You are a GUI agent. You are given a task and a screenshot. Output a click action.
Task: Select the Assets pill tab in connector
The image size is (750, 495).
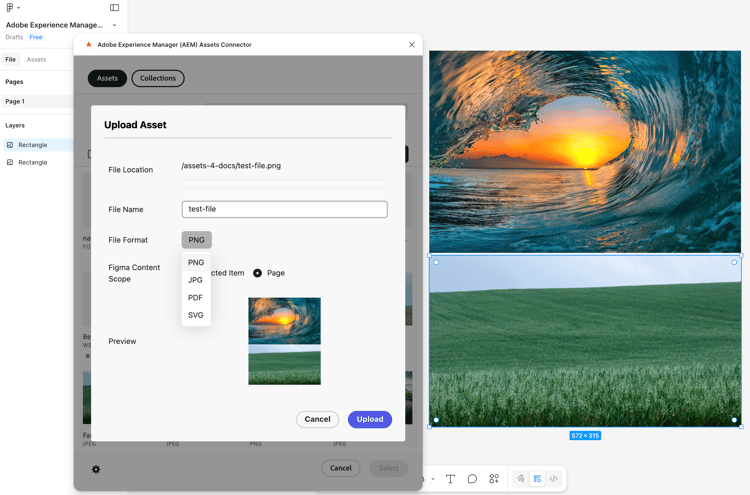click(107, 78)
